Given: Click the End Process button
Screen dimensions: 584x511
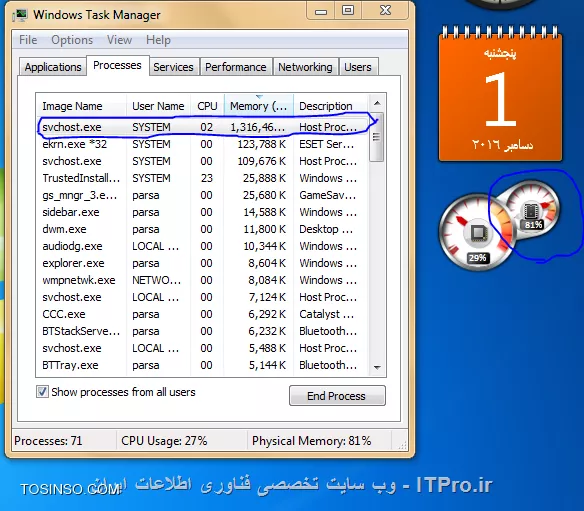Looking at the screenshot, I should 337,396.
